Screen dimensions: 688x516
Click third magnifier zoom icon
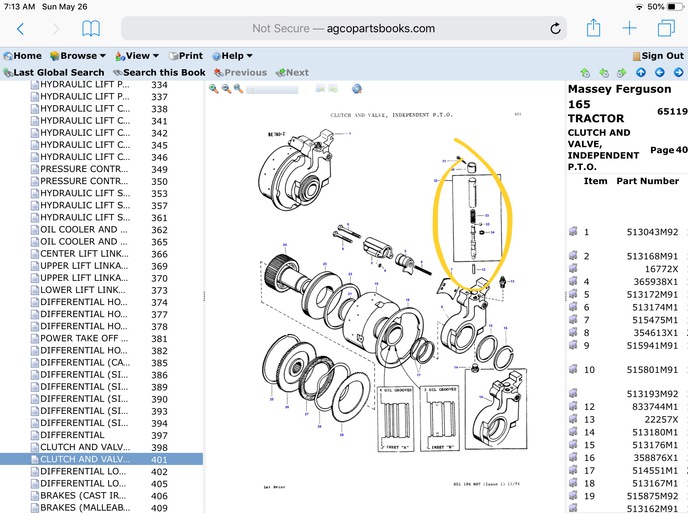pyautogui.click(x=238, y=89)
